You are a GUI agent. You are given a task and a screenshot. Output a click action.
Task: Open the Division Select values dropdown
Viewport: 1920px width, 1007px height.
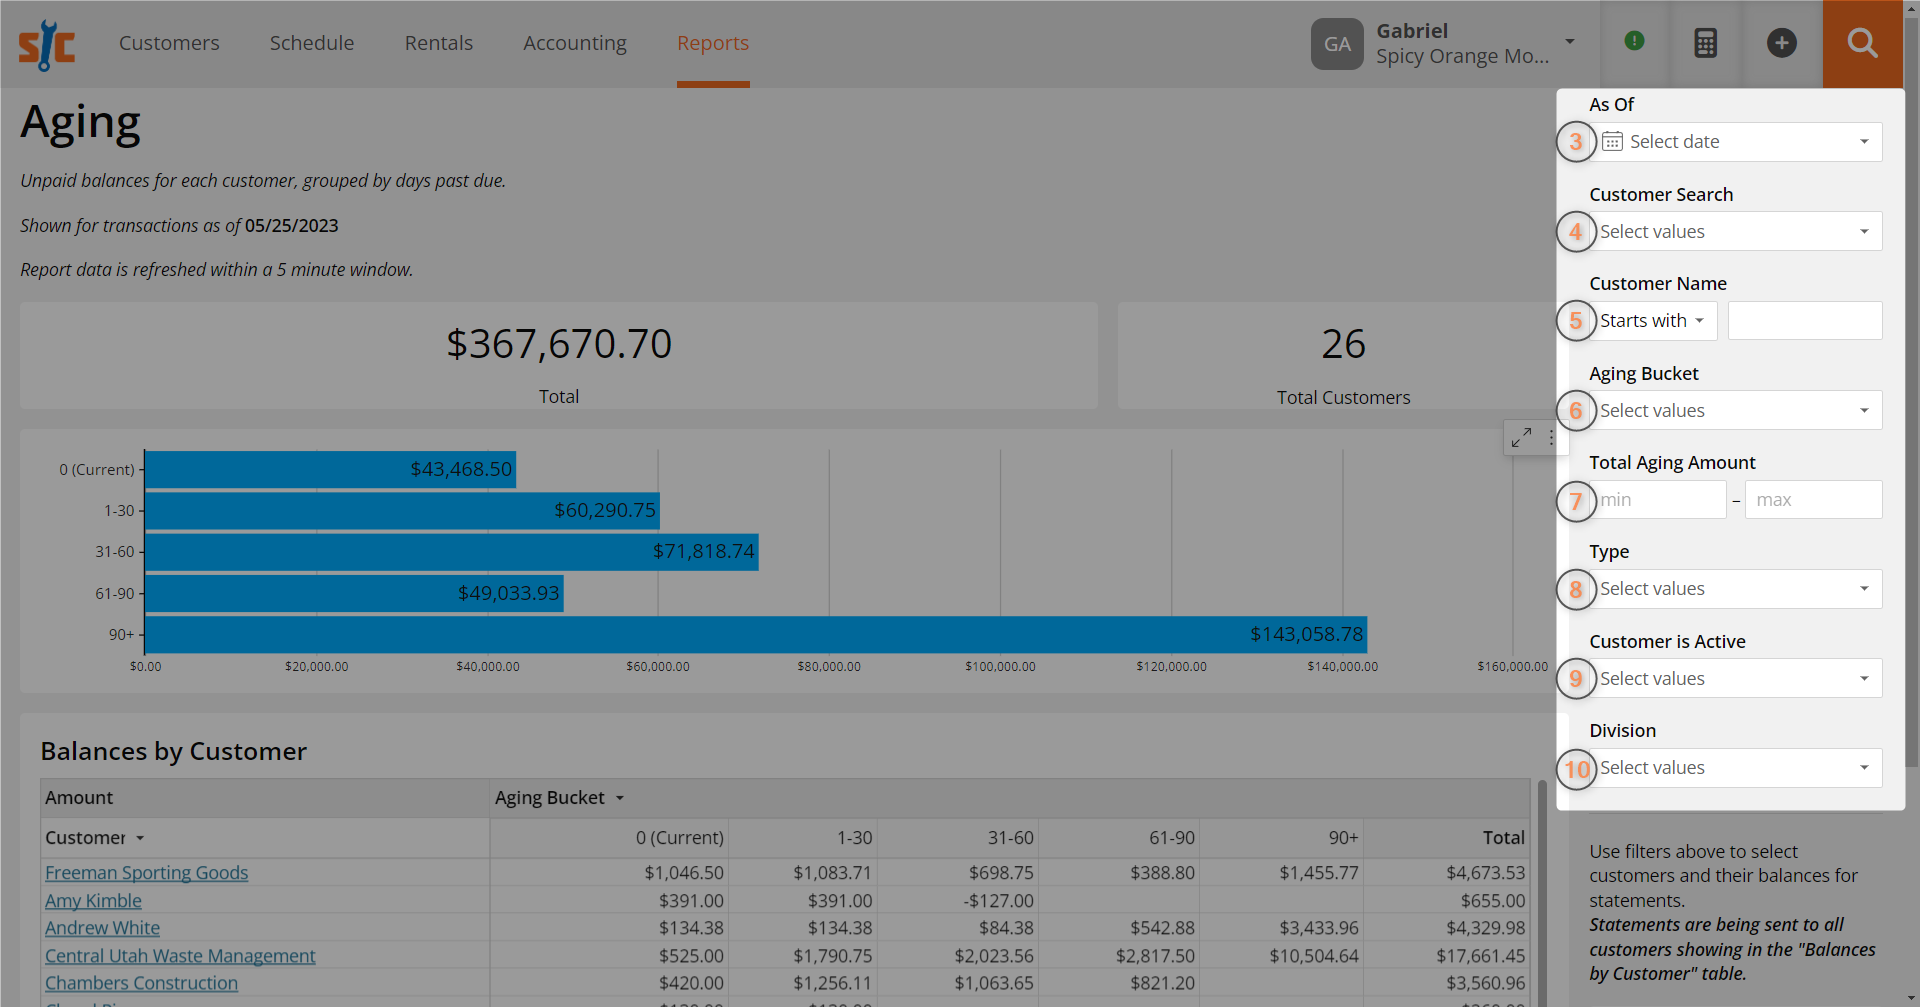pyautogui.click(x=1736, y=767)
